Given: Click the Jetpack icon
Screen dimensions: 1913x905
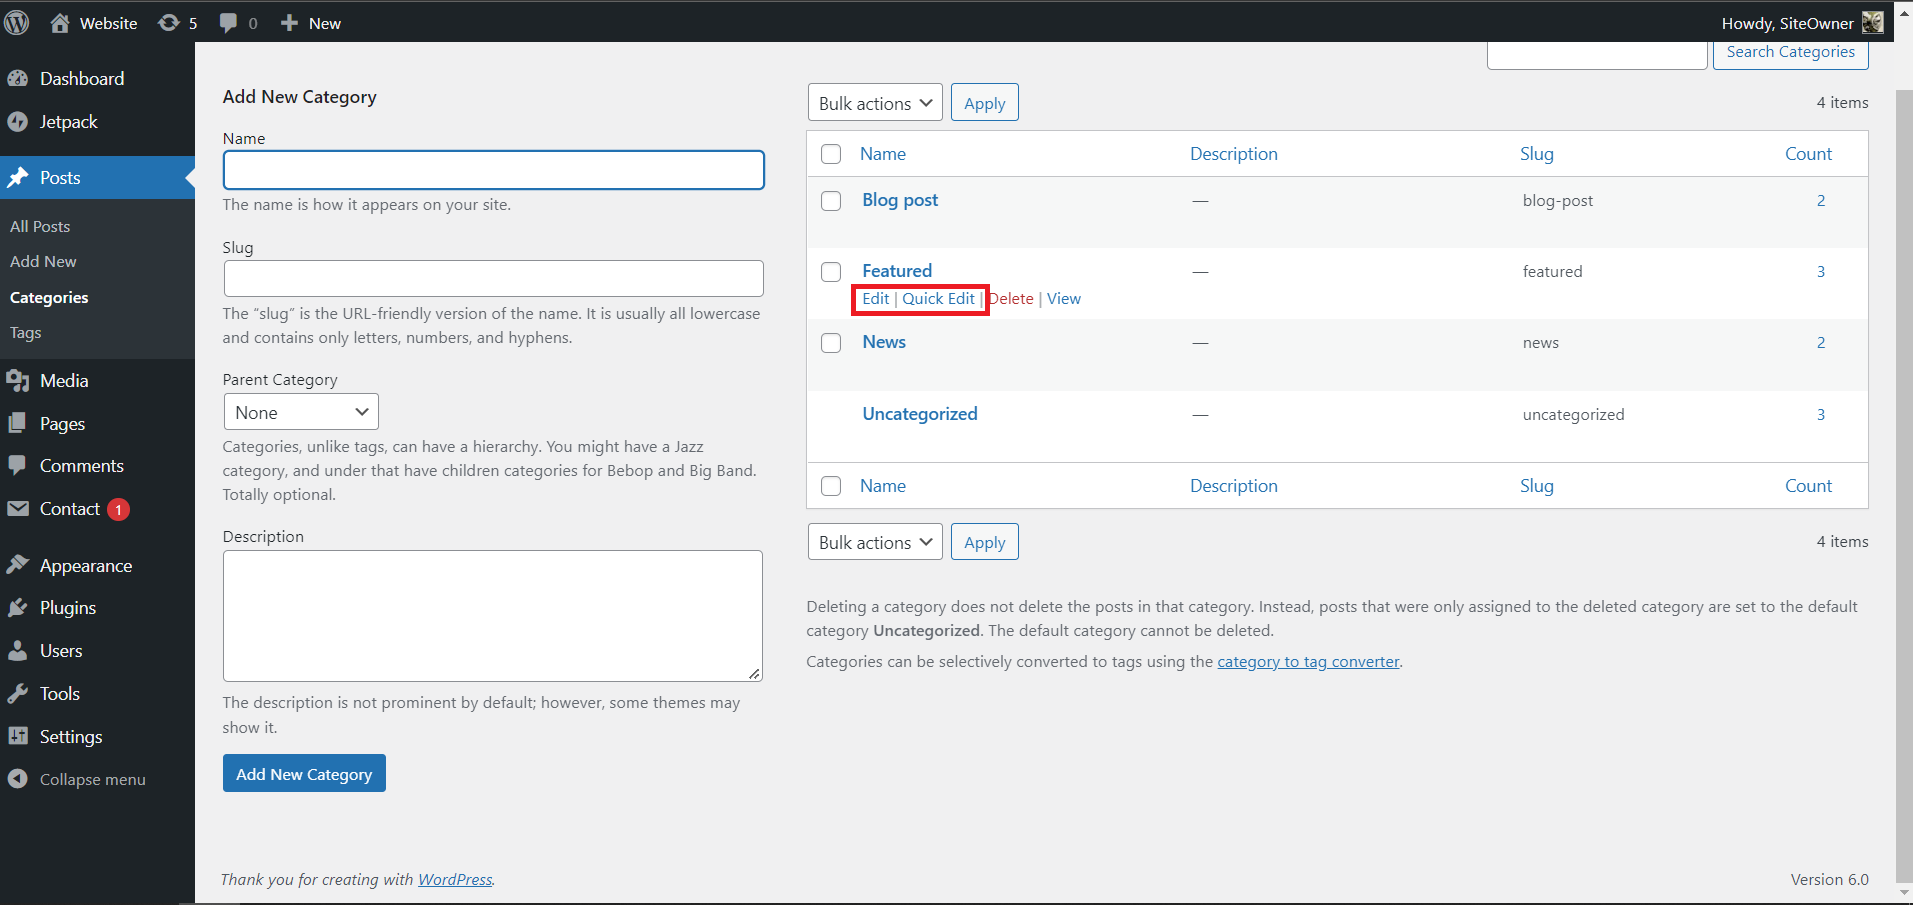Looking at the screenshot, I should point(20,121).
